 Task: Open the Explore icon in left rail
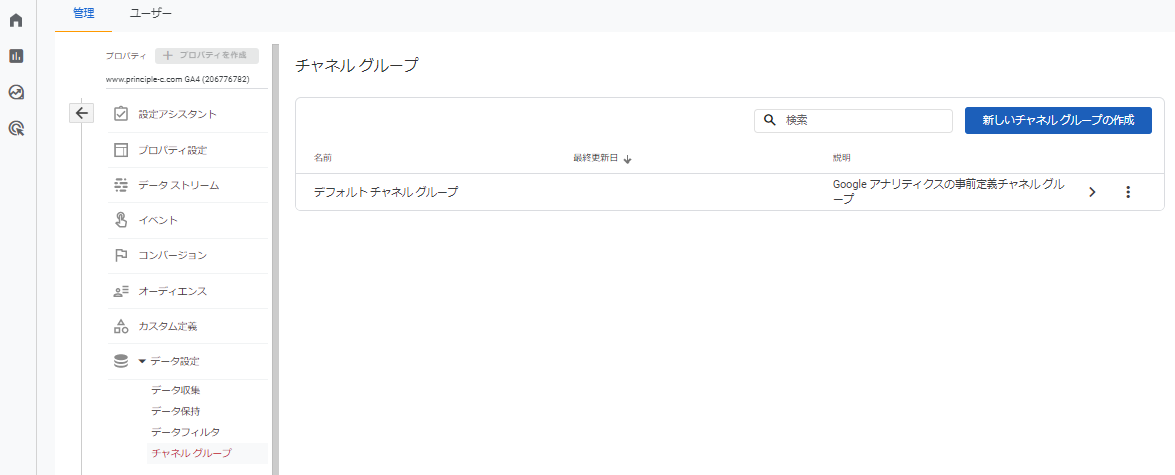tap(16, 92)
